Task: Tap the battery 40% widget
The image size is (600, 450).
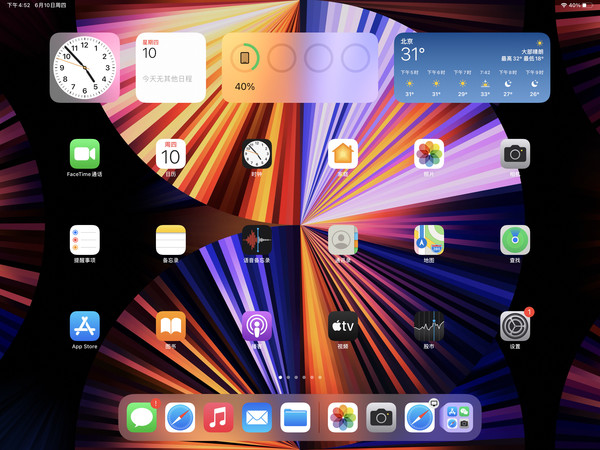Action: click(x=300, y=67)
